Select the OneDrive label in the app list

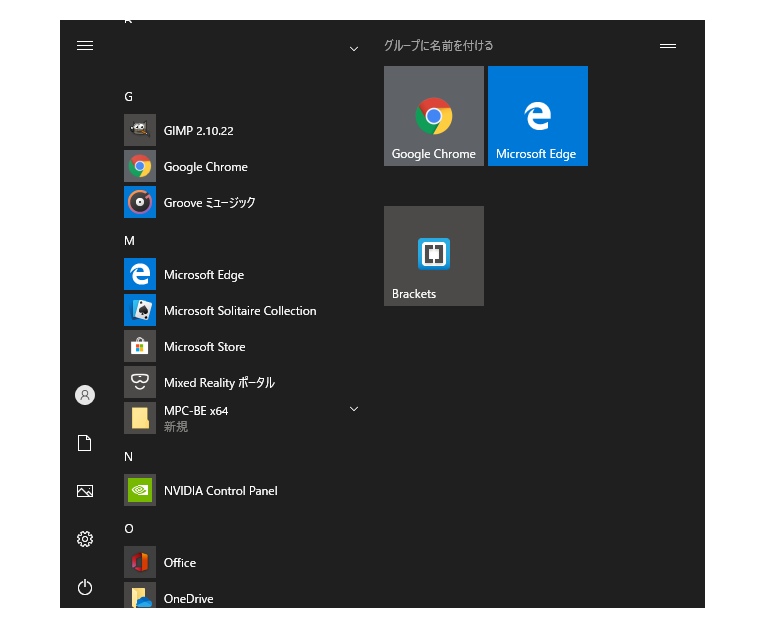click(189, 599)
